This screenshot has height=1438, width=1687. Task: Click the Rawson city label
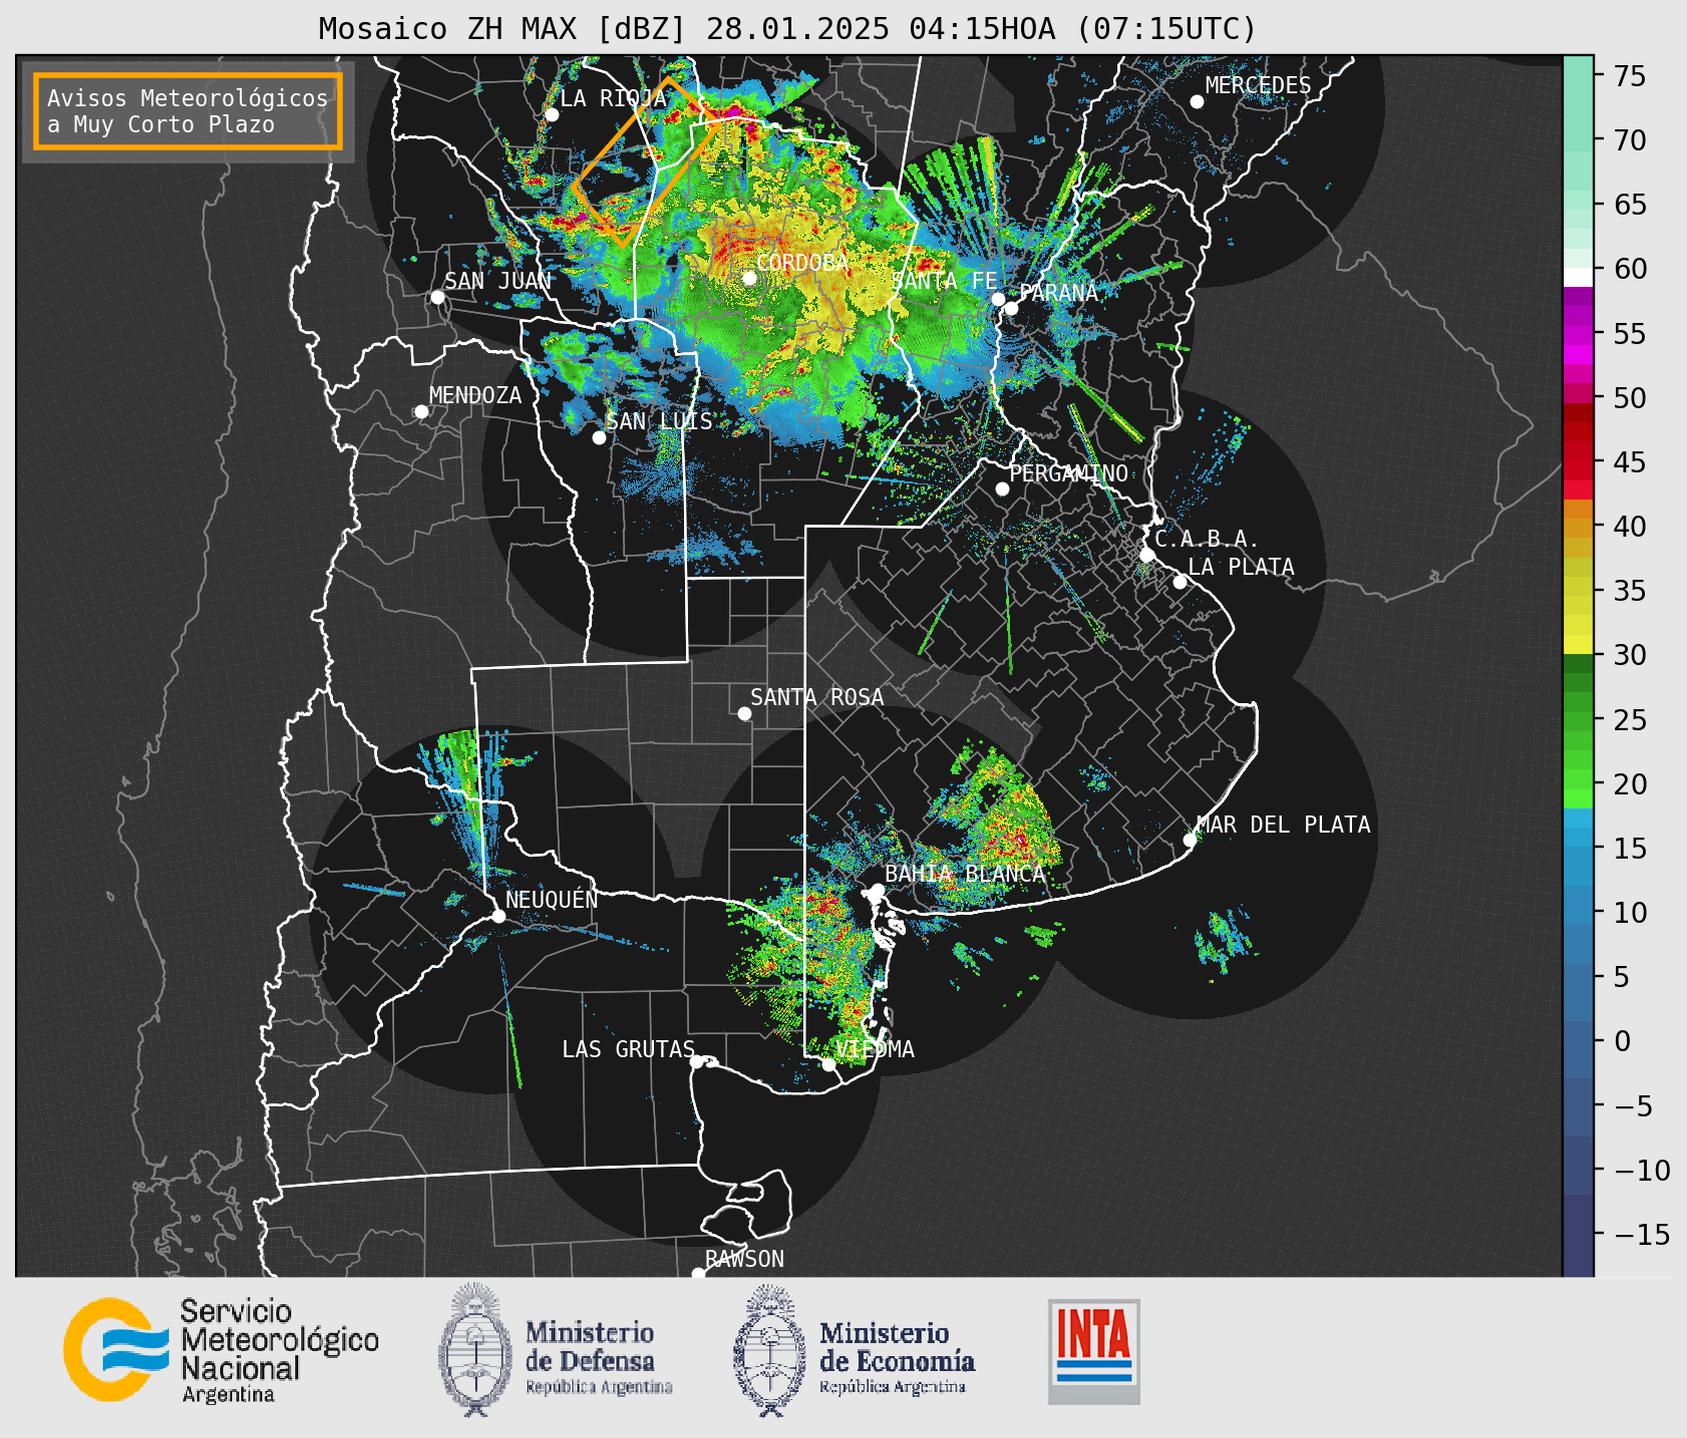(744, 1259)
